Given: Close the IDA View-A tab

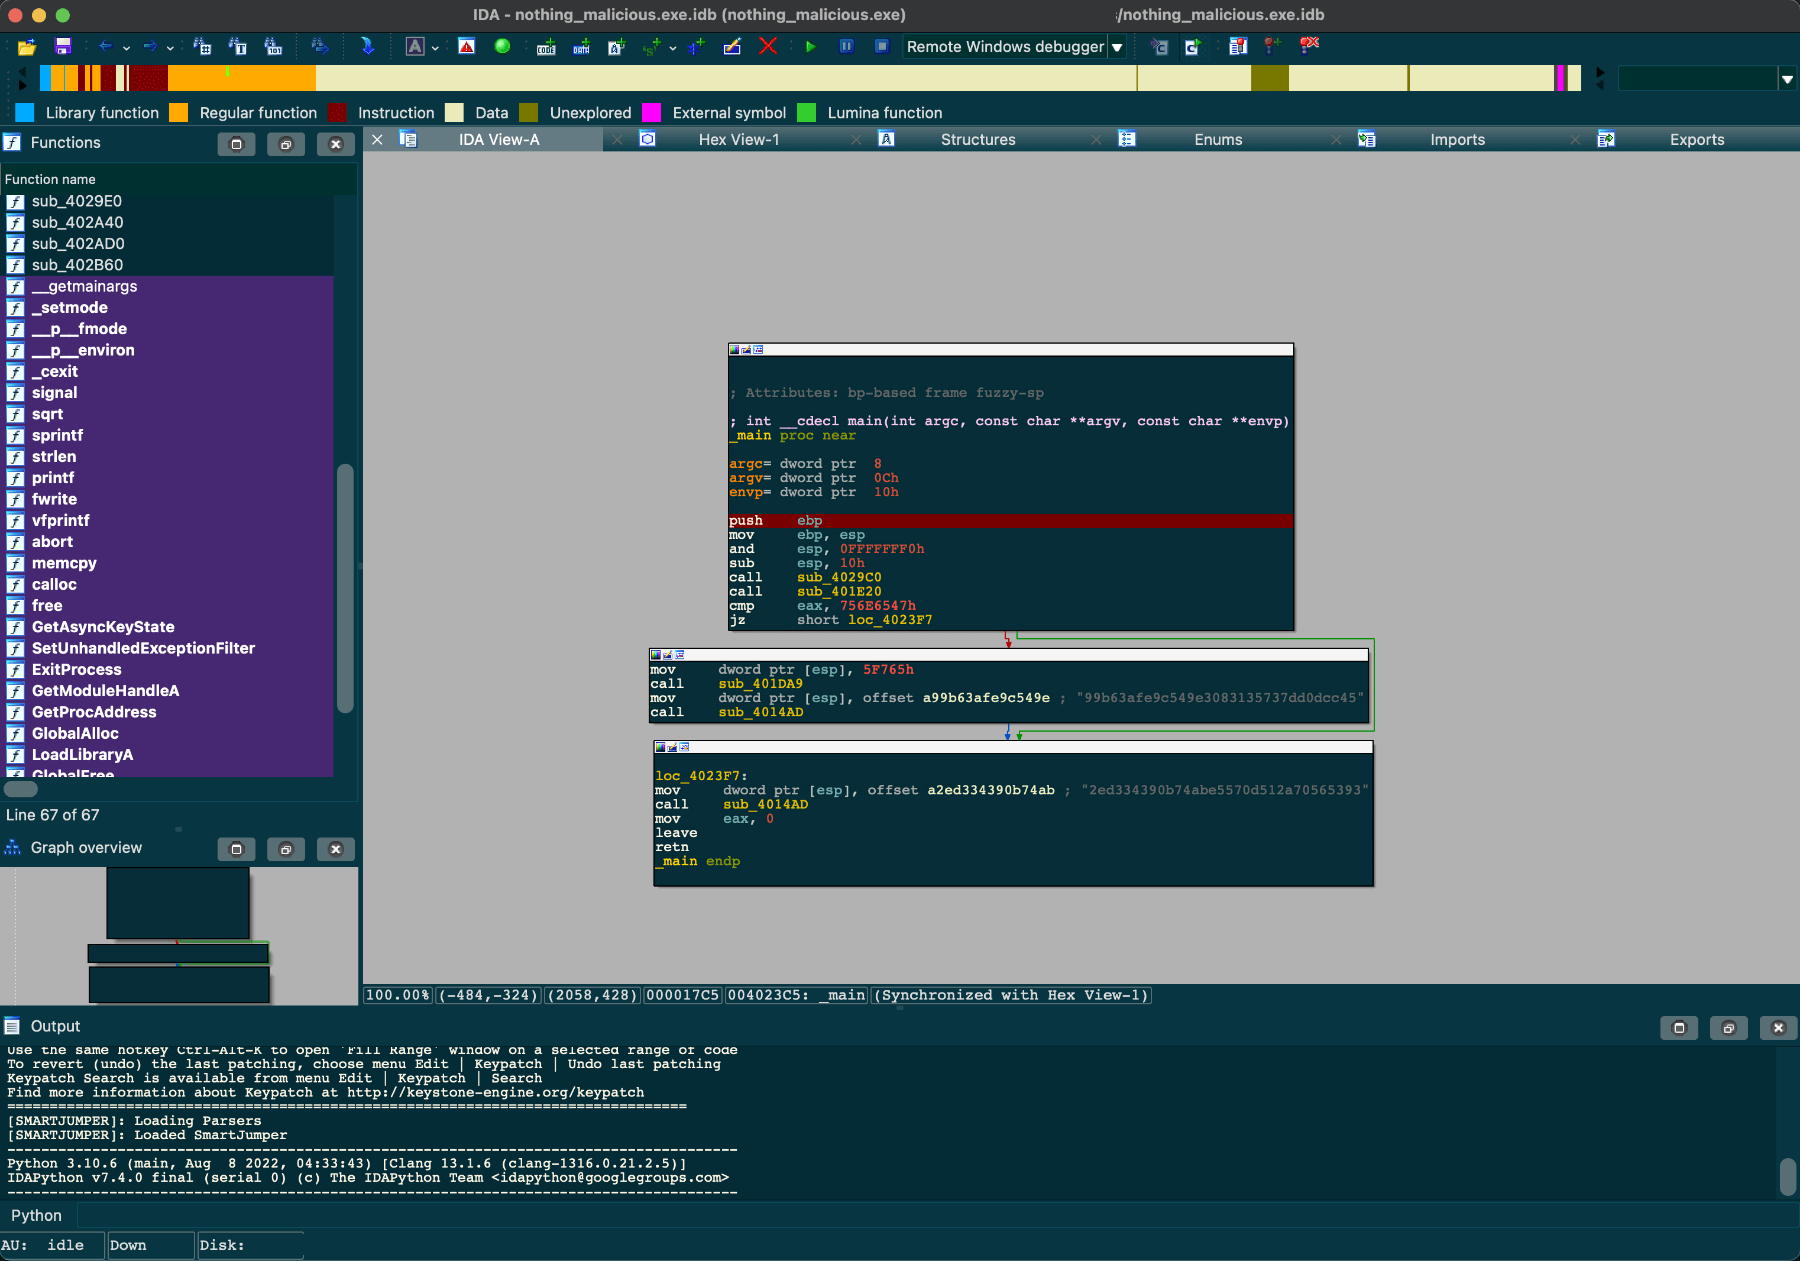Looking at the screenshot, I should [x=378, y=140].
